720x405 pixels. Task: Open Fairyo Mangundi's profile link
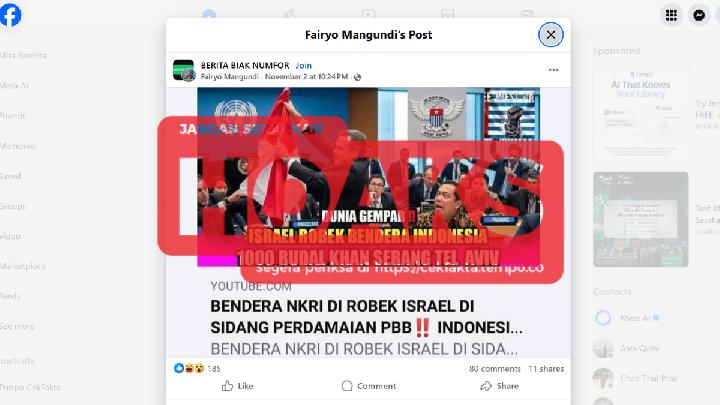coord(230,77)
